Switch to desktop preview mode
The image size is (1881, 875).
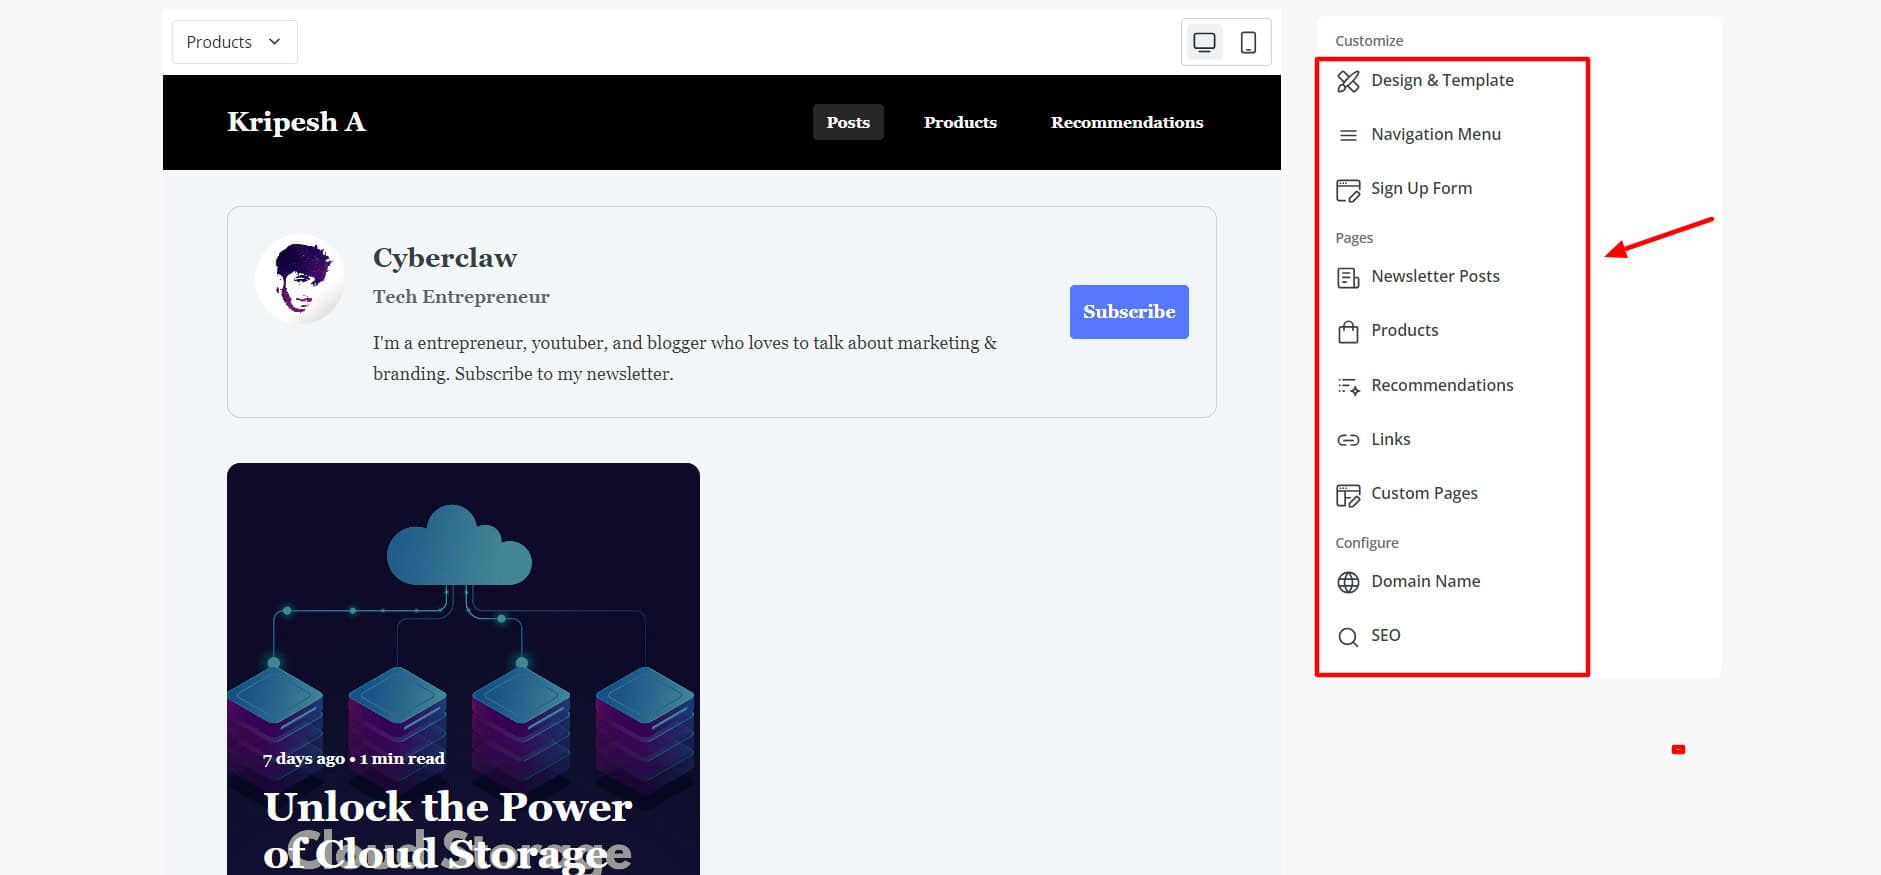[x=1204, y=42]
